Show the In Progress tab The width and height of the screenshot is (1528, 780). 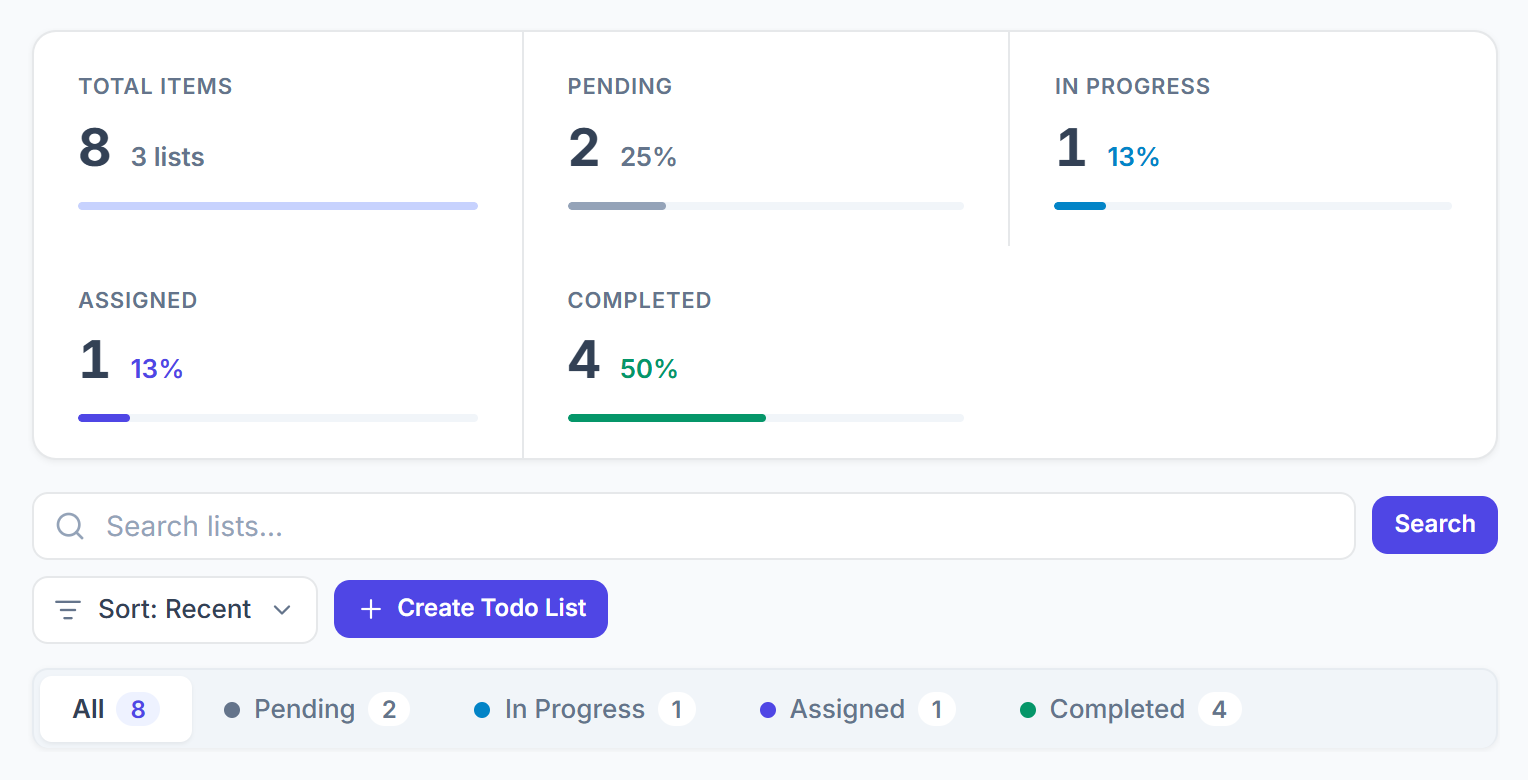584,709
